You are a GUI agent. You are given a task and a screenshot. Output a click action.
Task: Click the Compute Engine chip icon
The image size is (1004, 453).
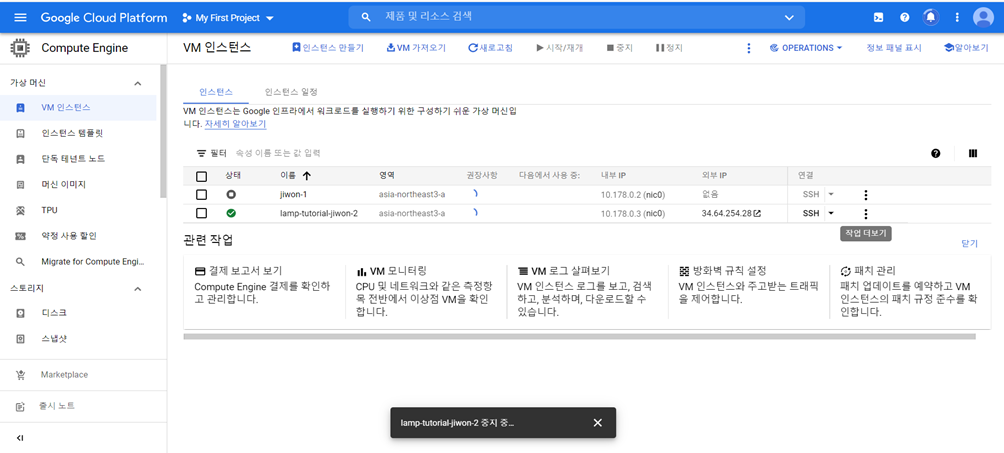tap(20, 48)
